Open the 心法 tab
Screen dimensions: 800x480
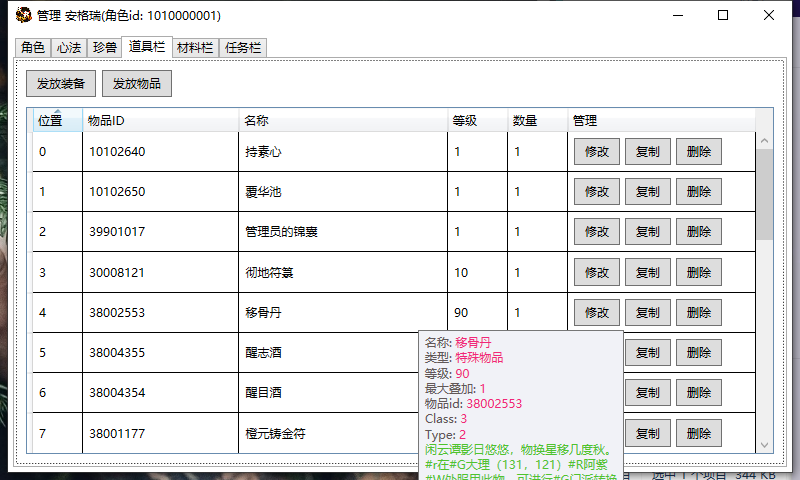pos(68,47)
